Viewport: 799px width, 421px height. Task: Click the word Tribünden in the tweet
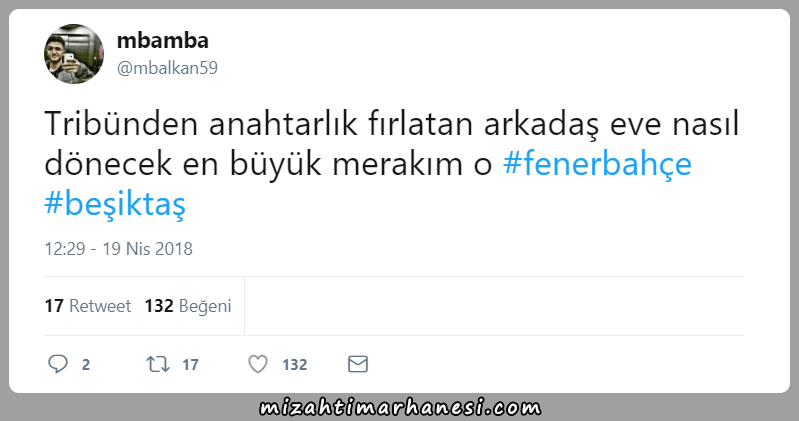121,124
